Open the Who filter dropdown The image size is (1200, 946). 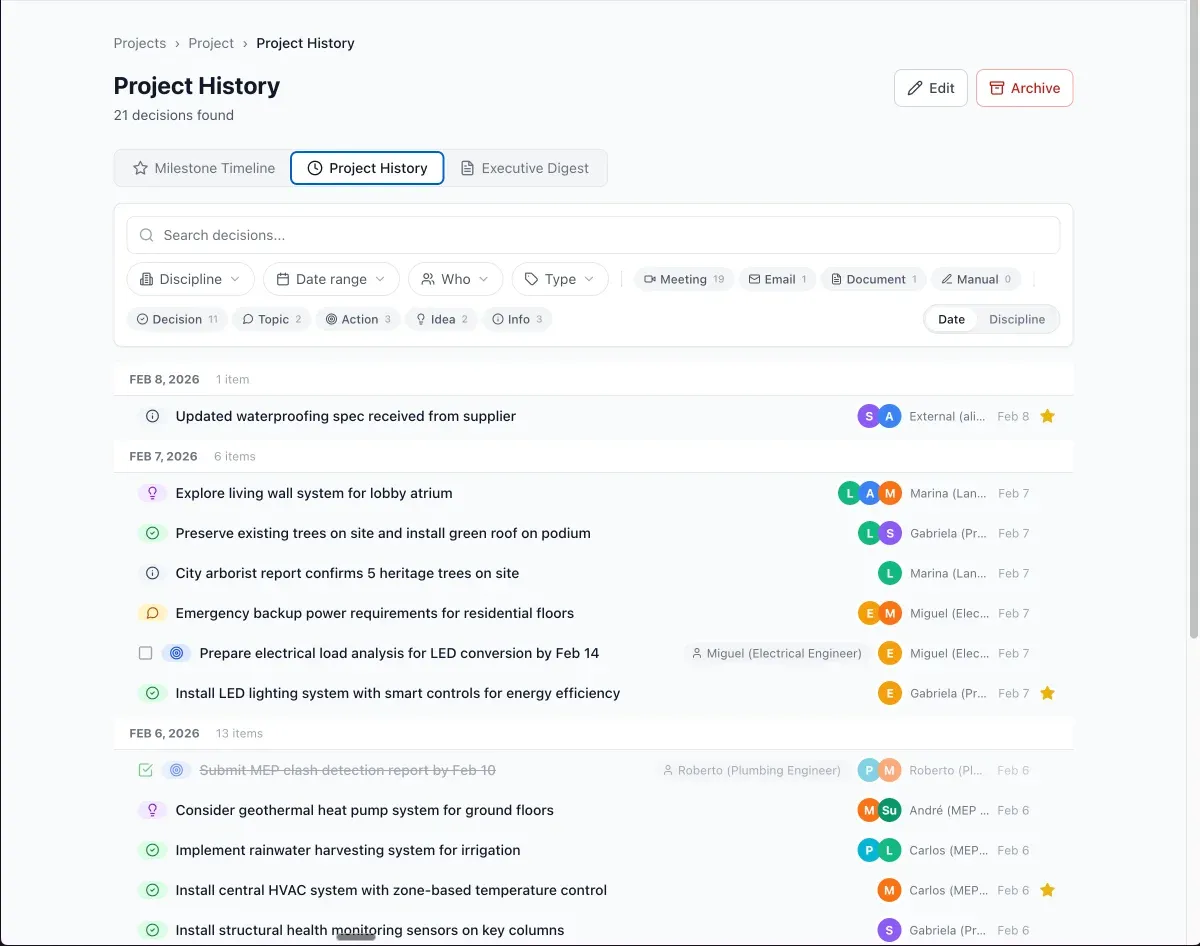point(455,279)
